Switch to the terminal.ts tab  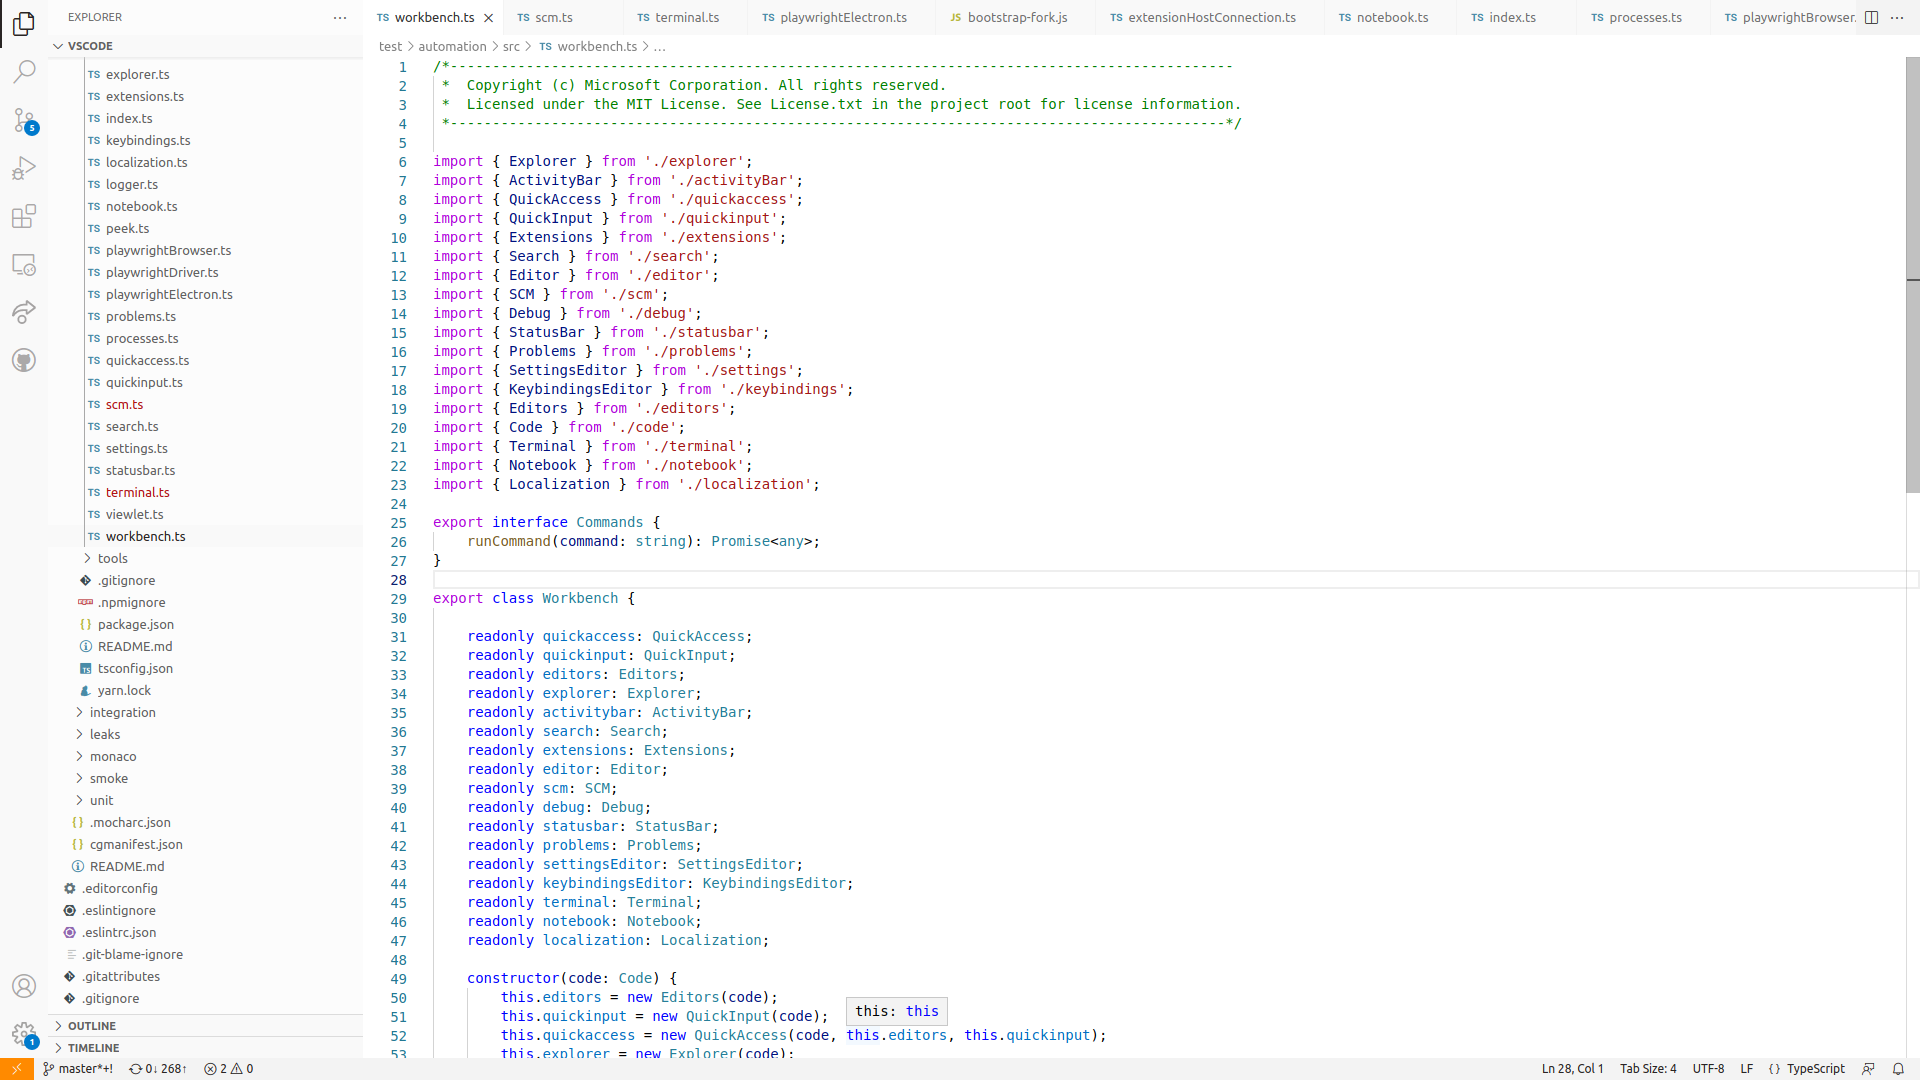tap(686, 17)
